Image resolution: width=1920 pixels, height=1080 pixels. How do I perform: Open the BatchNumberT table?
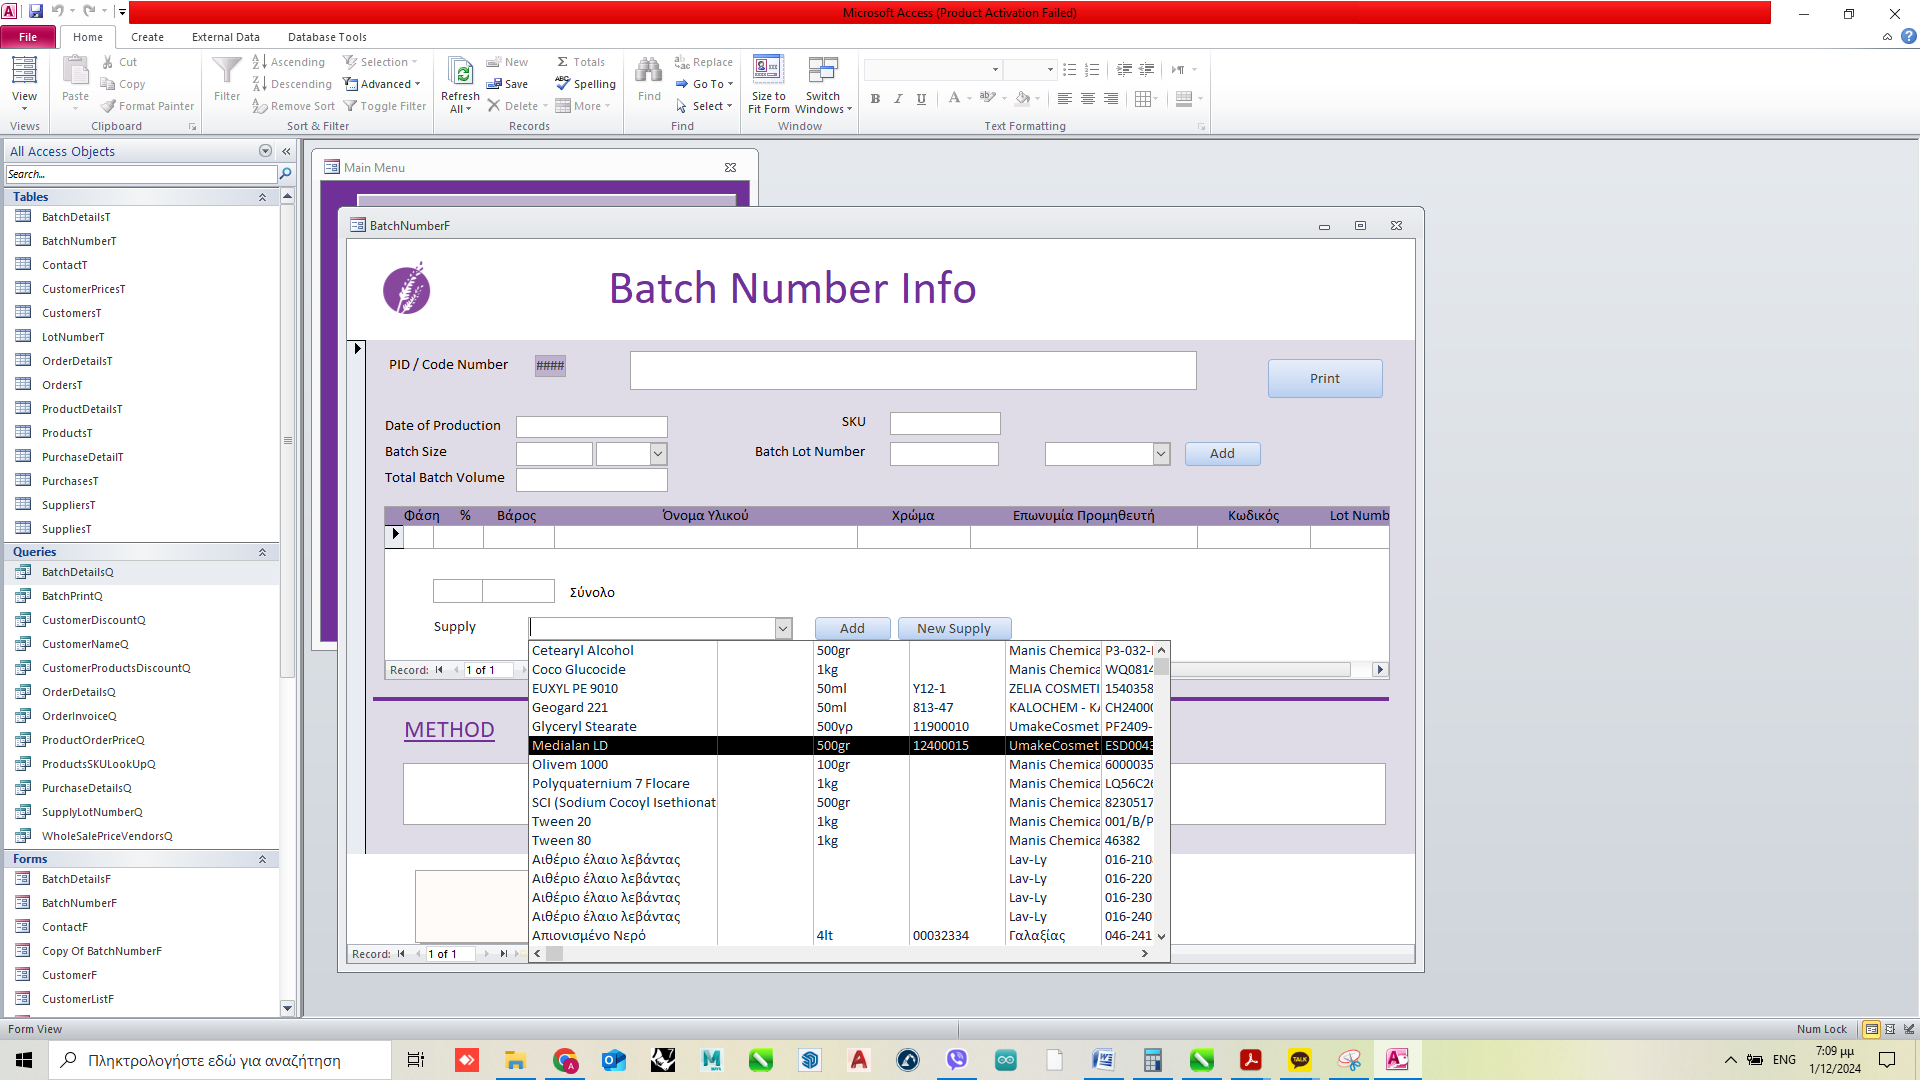(79, 241)
